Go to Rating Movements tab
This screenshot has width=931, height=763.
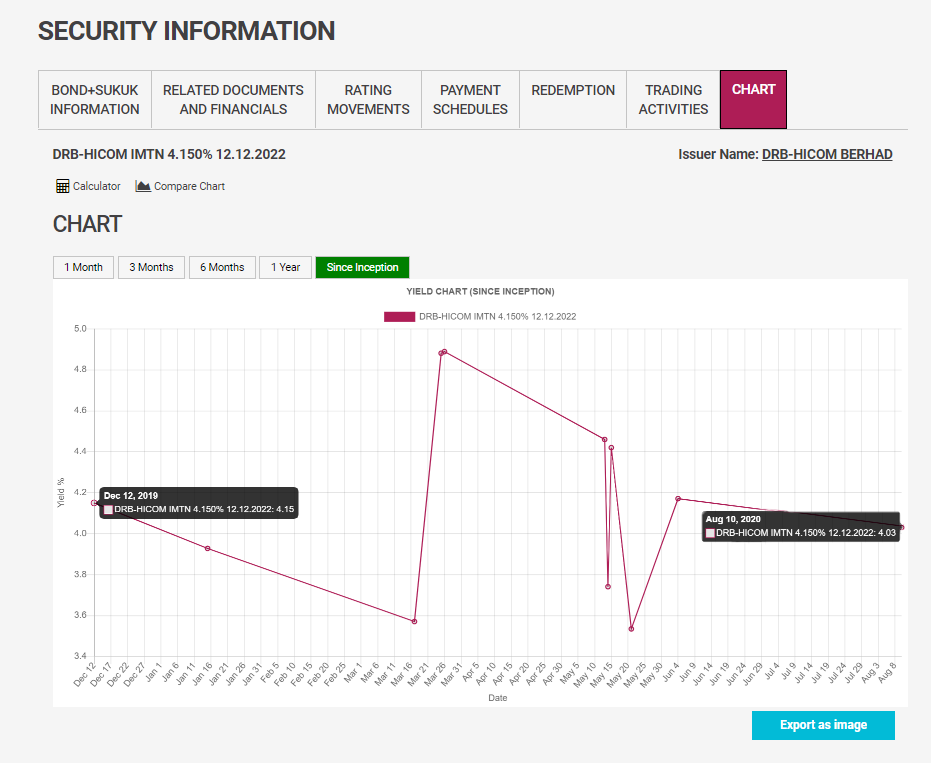(368, 100)
